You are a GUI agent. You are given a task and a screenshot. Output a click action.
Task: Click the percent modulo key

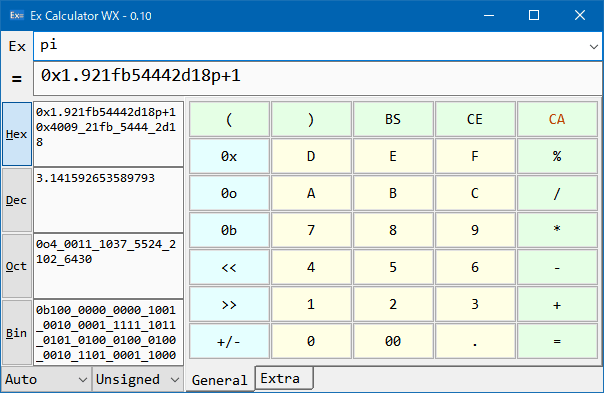point(557,156)
